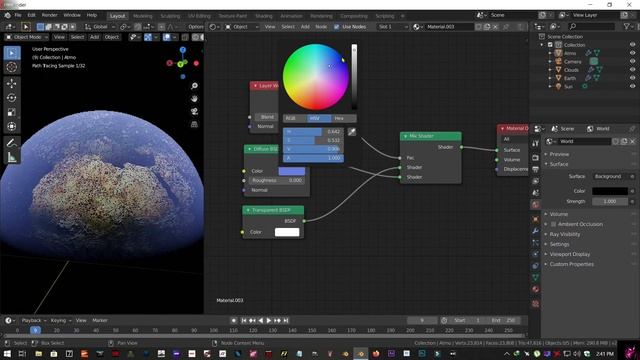Uncheck the Collection checkbox in outliner
Screen dimensions: 640x360
pos(550,45)
